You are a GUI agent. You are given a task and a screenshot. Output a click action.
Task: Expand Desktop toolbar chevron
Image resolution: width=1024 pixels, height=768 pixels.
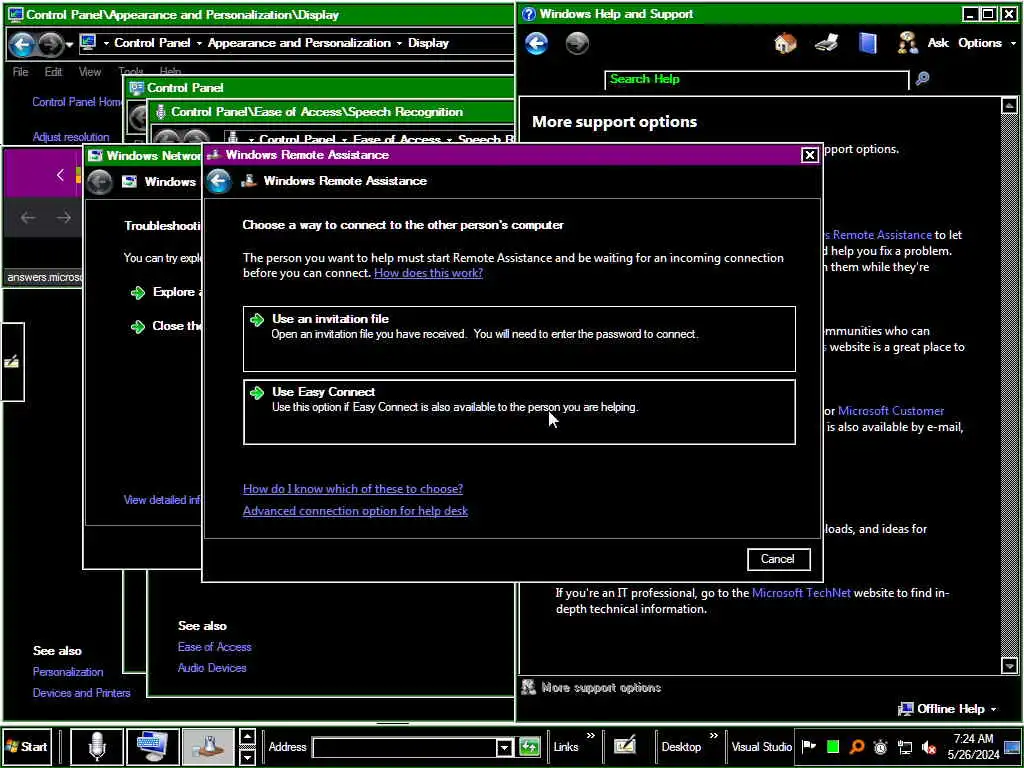coord(713,736)
